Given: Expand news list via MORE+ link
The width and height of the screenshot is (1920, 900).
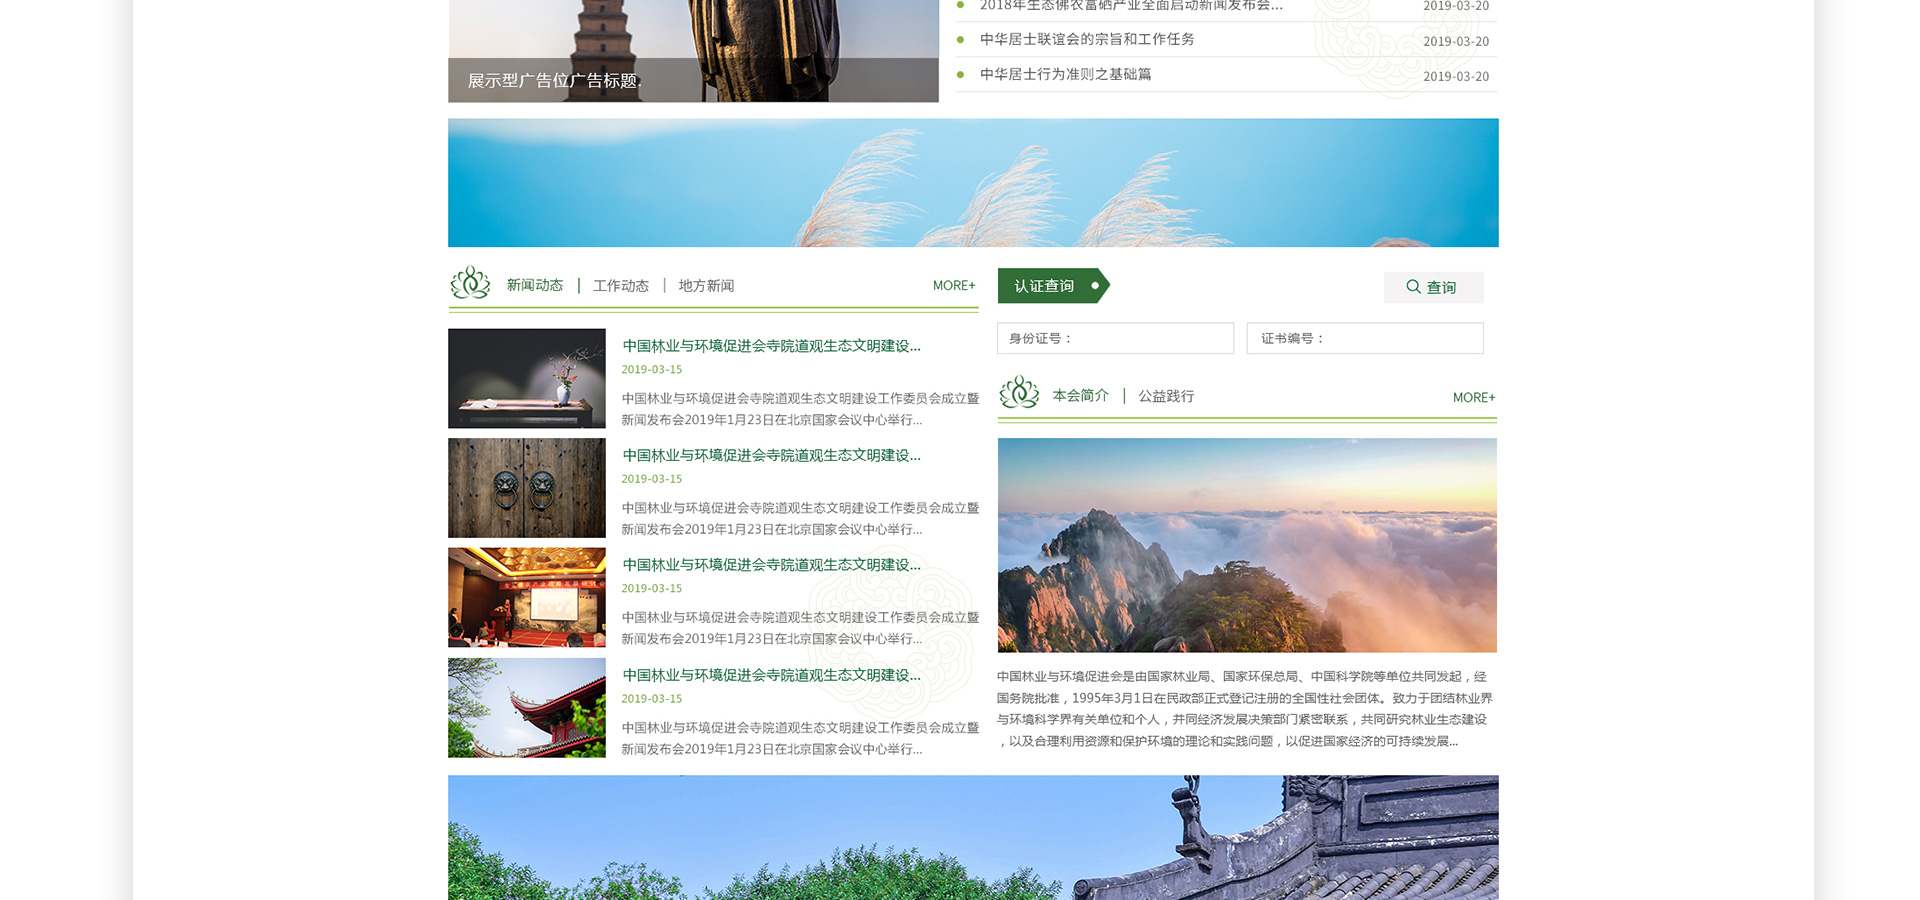Looking at the screenshot, I should click(x=953, y=286).
